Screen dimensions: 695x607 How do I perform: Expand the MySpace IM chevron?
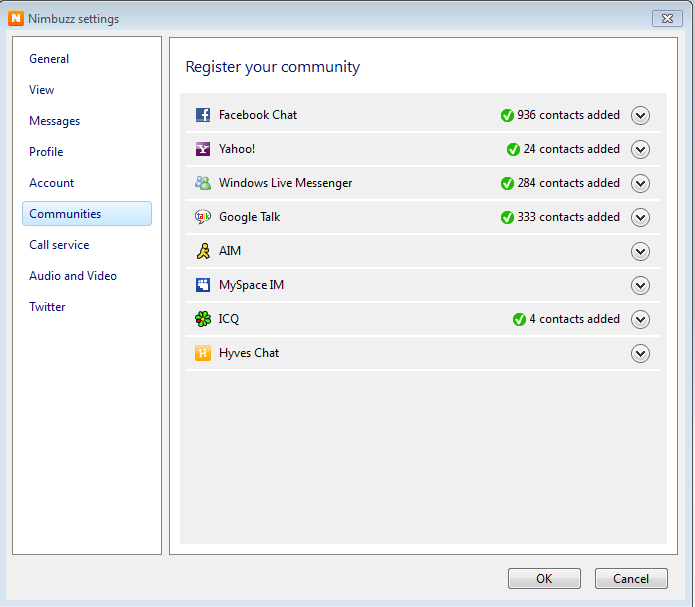click(640, 286)
